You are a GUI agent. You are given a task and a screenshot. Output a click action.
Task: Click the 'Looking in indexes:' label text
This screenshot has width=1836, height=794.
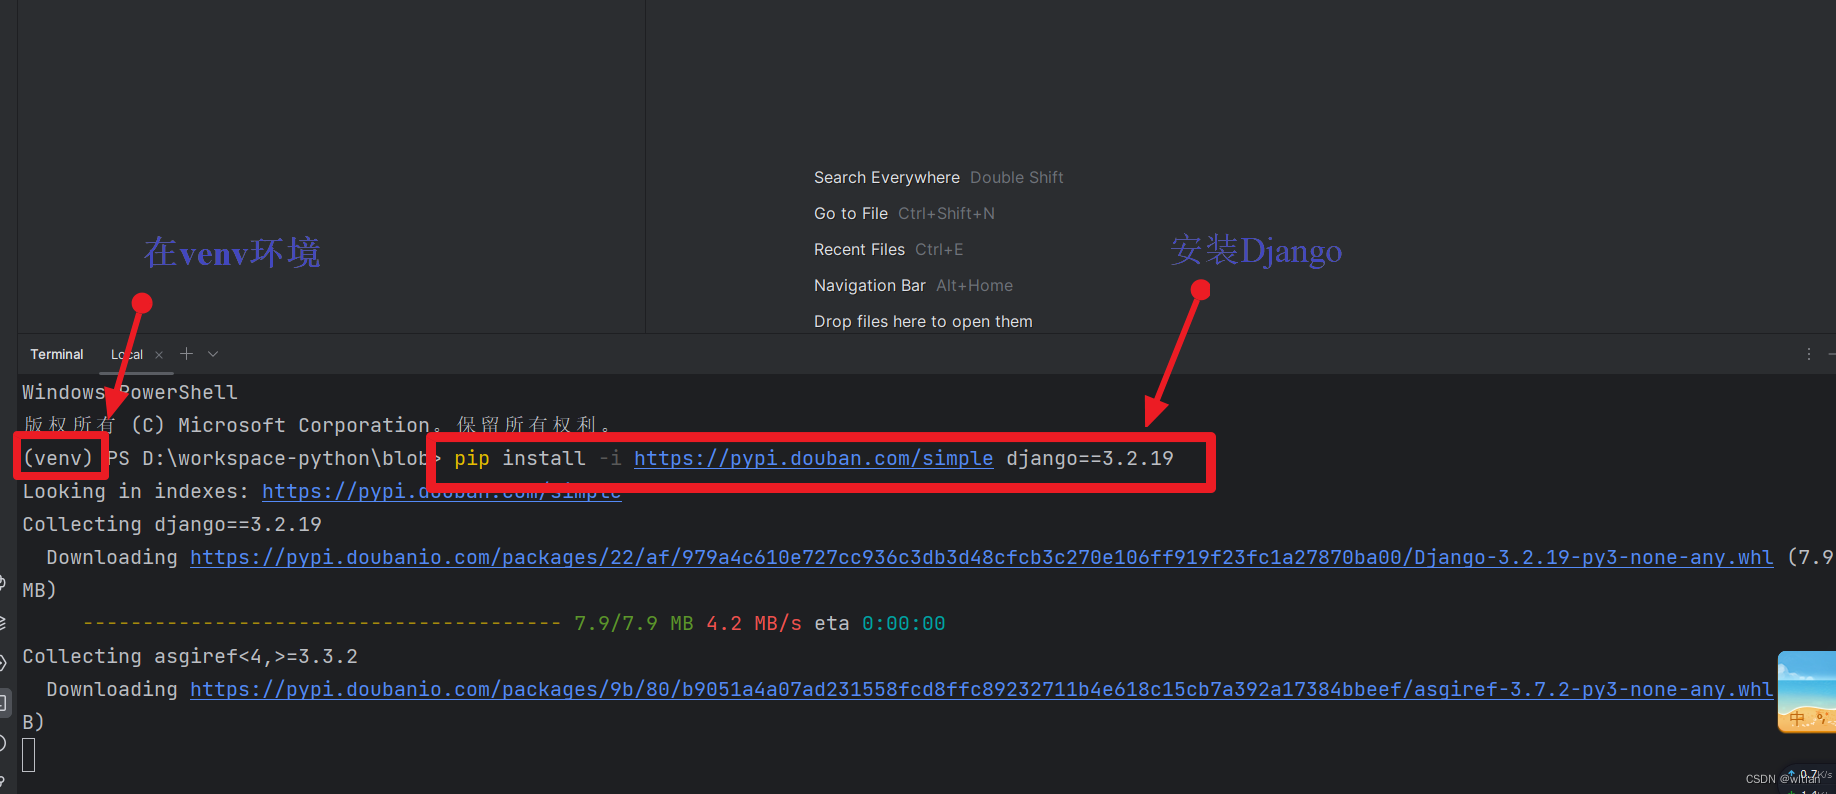[x=136, y=491]
